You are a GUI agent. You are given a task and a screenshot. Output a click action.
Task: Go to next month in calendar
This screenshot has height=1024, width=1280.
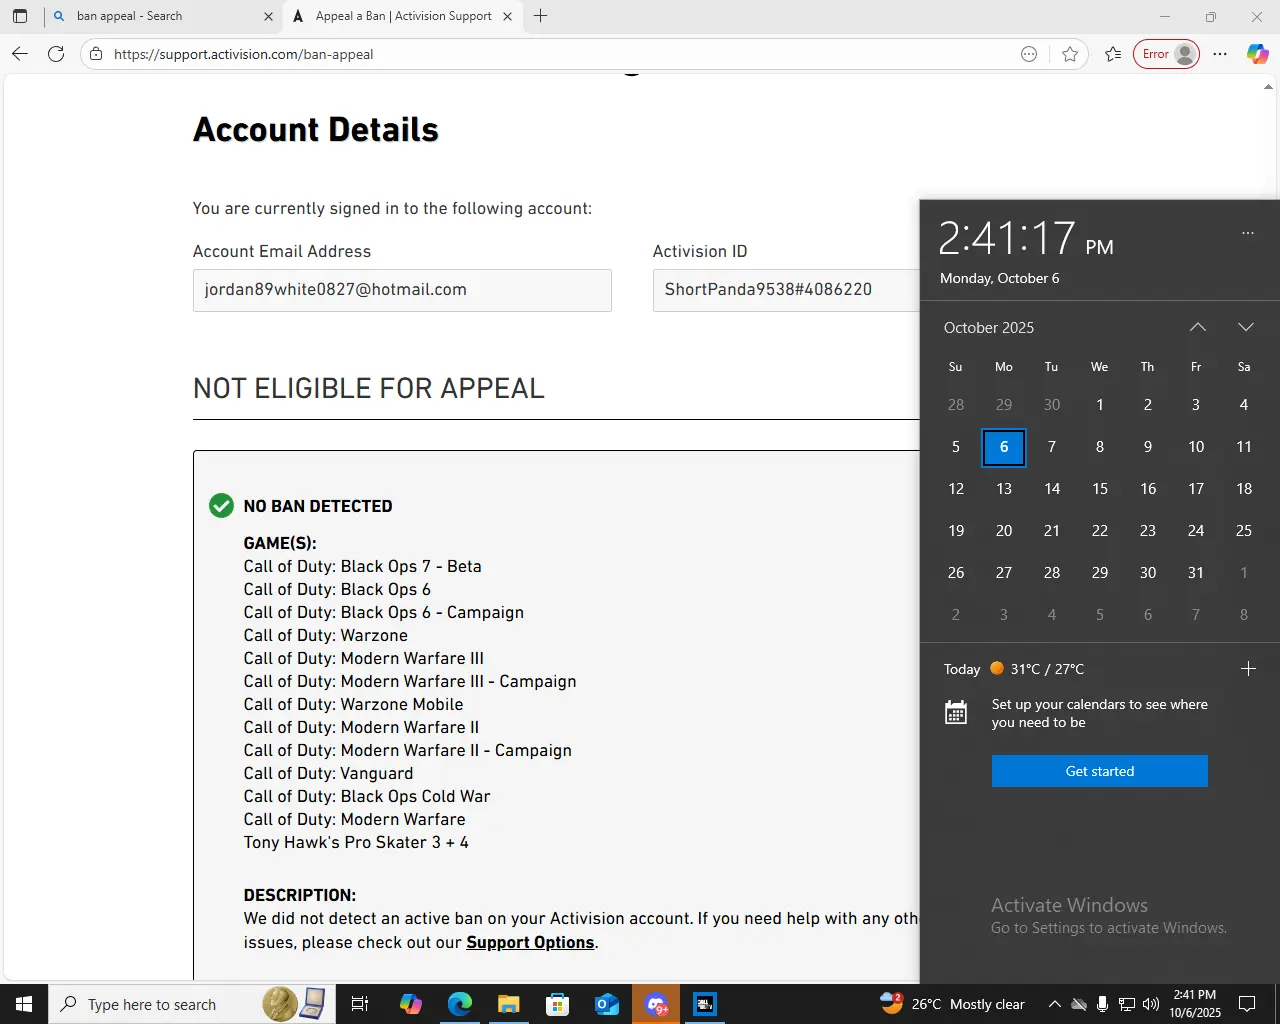coord(1245,327)
